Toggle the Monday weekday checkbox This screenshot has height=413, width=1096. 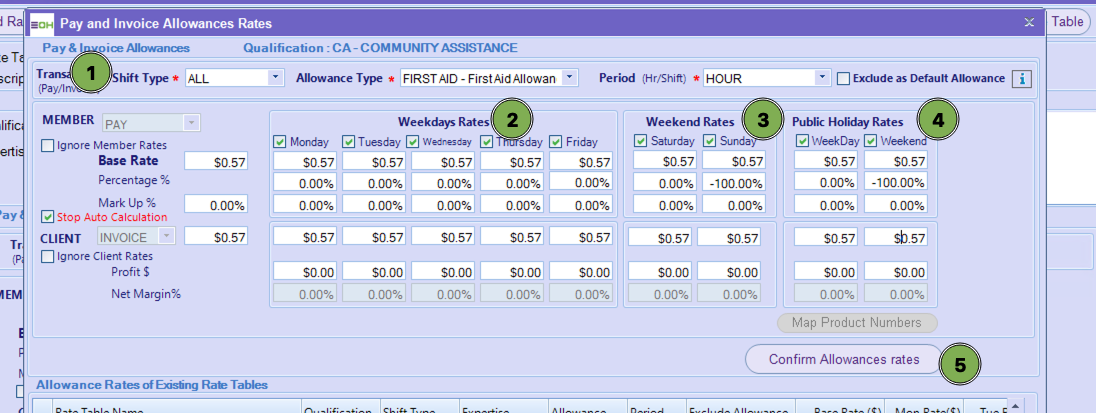[280, 142]
